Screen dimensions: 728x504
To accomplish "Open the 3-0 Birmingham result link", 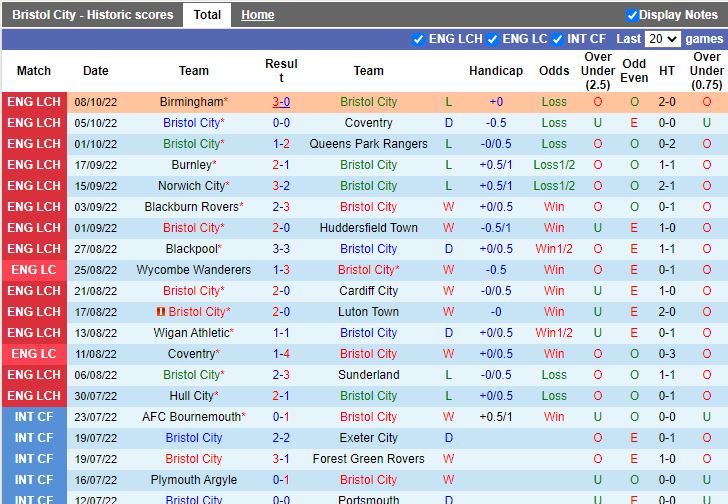I will 281,102.
